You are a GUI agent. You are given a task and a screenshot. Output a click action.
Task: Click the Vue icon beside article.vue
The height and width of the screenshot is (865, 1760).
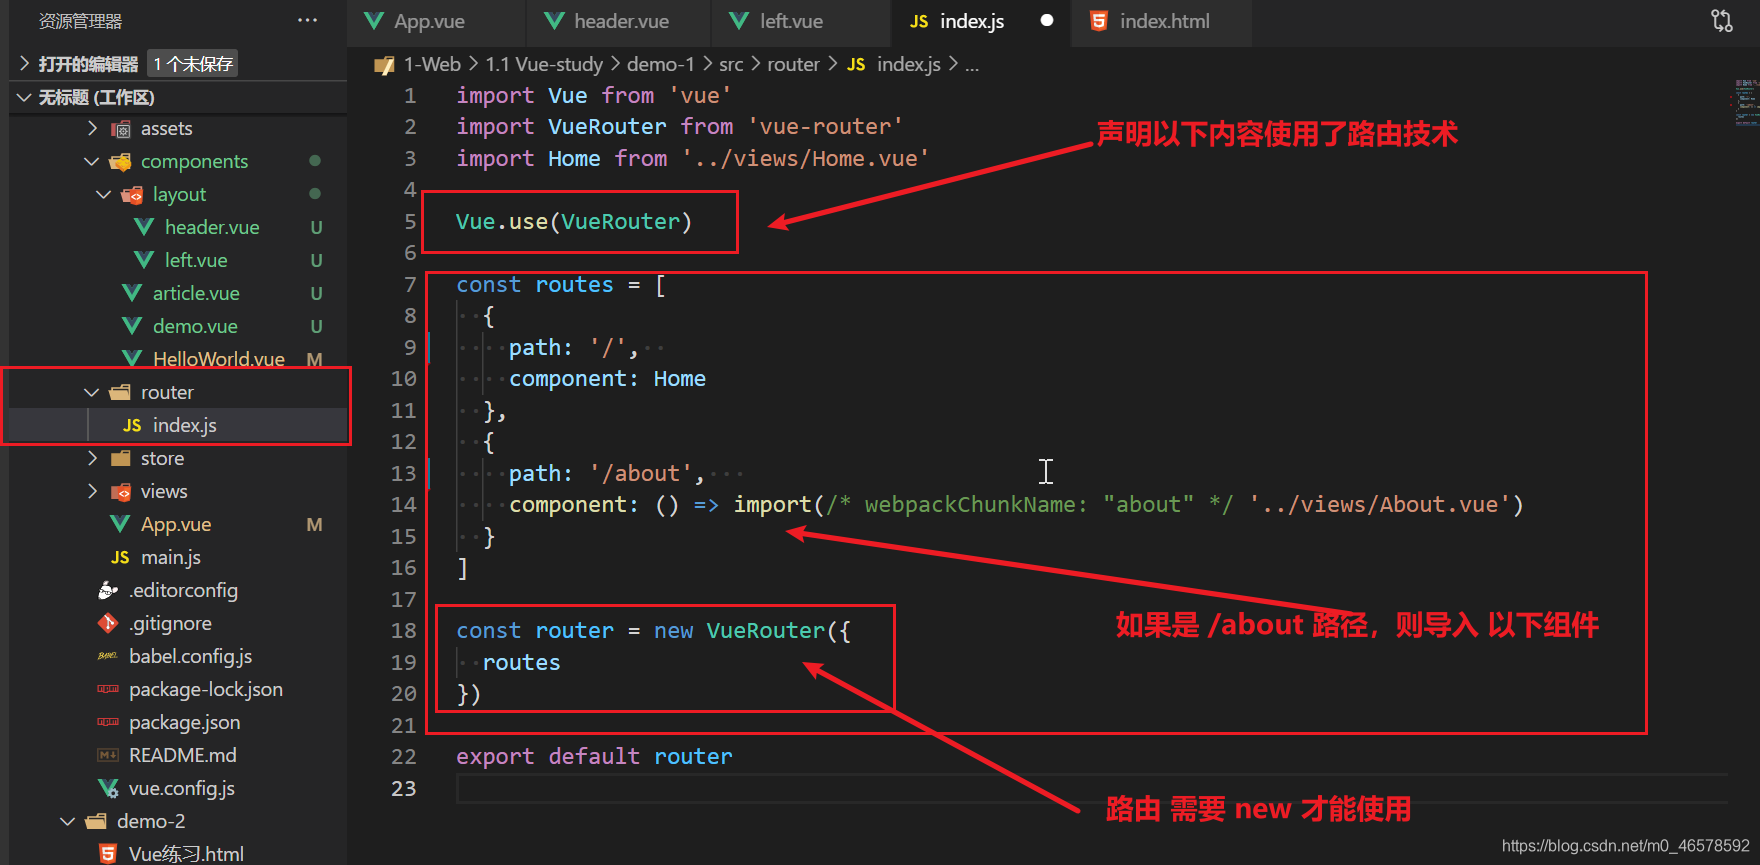(x=132, y=293)
